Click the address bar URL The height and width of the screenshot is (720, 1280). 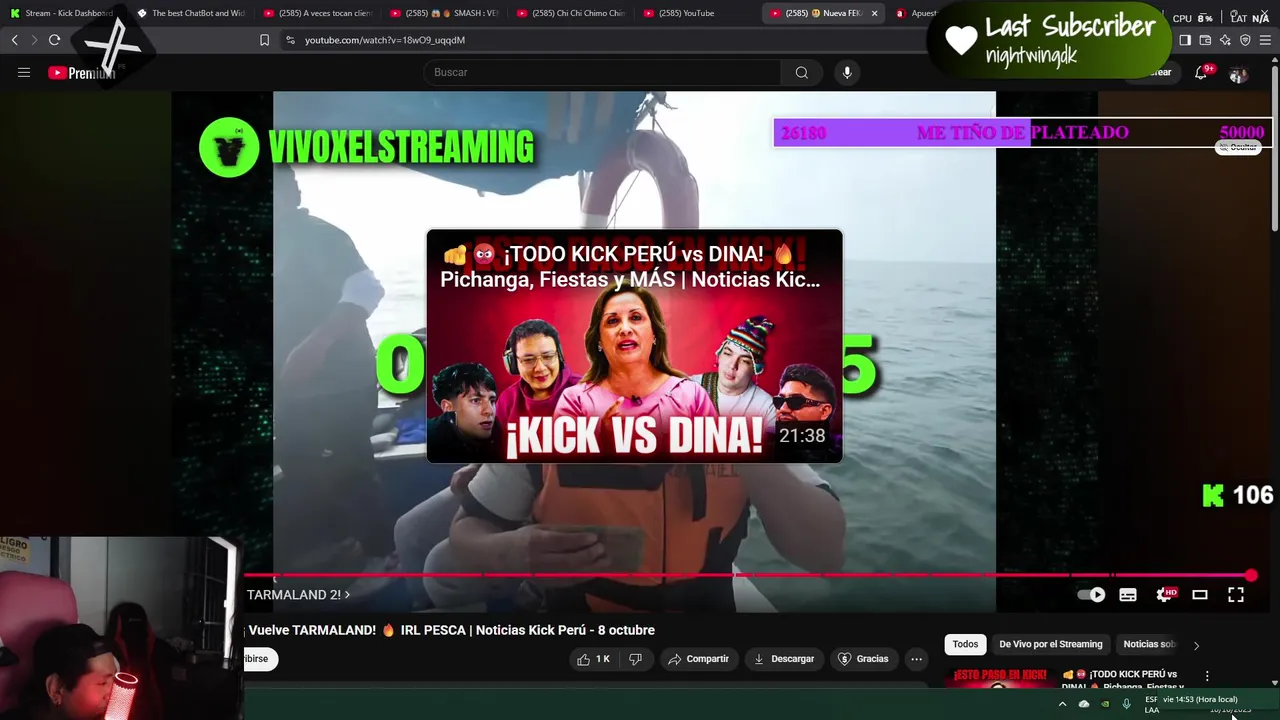385,40
